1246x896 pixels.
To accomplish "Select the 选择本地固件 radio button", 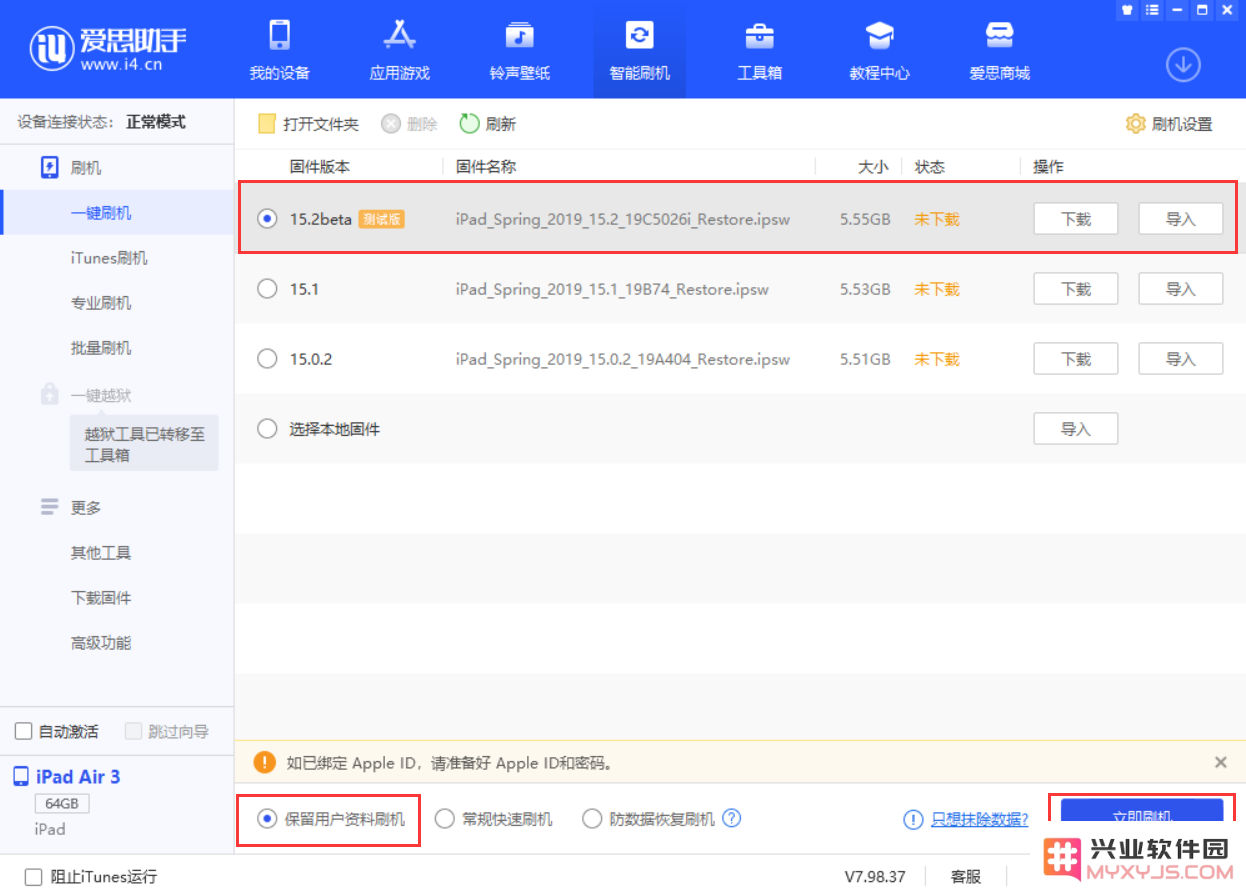I will click(x=267, y=429).
